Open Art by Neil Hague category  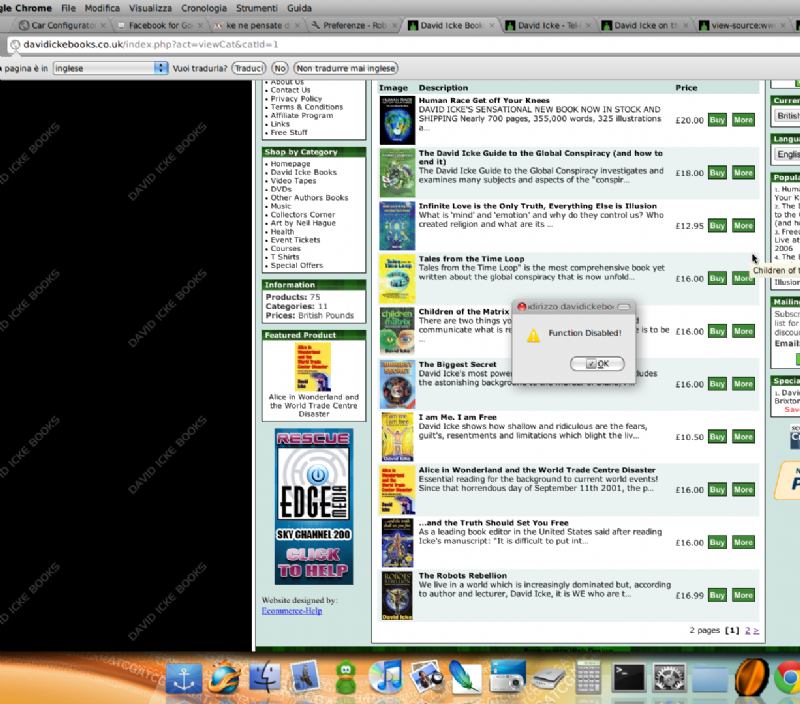303,223
